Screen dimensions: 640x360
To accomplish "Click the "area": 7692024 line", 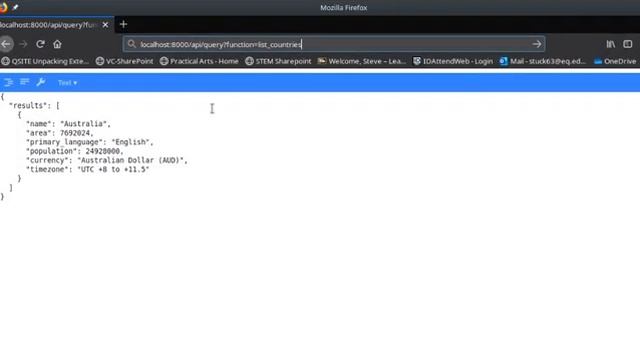I will click(x=60, y=133).
